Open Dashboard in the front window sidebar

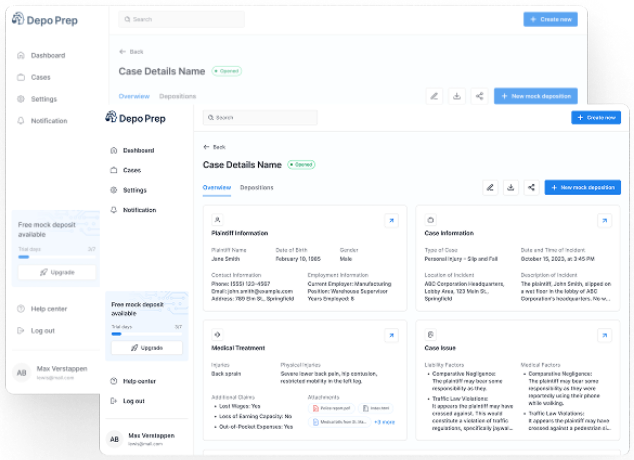coord(138,150)
